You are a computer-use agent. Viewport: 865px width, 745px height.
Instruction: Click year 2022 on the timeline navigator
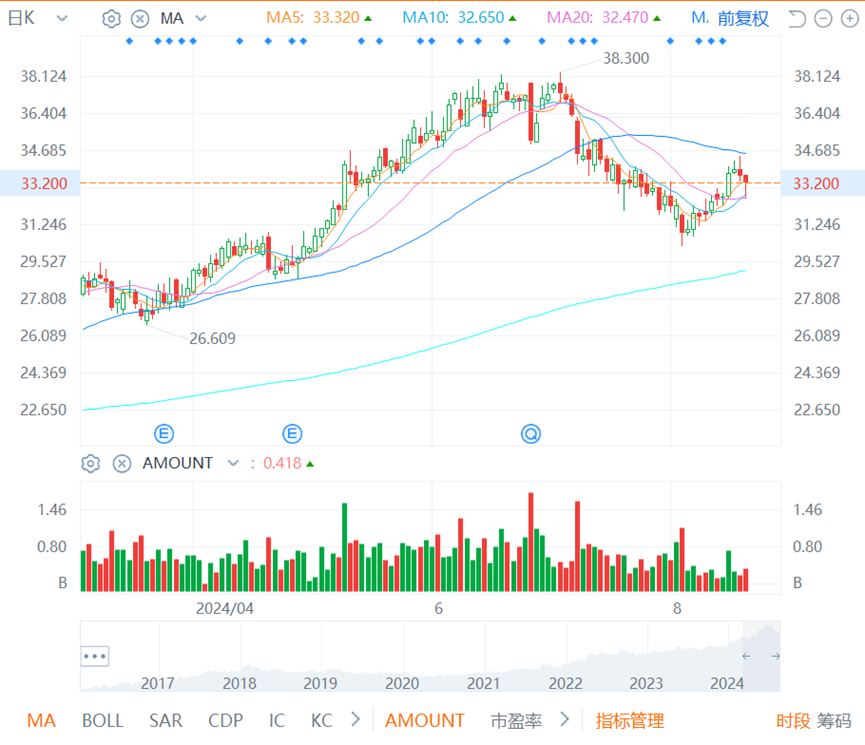[x=565, y=683]
